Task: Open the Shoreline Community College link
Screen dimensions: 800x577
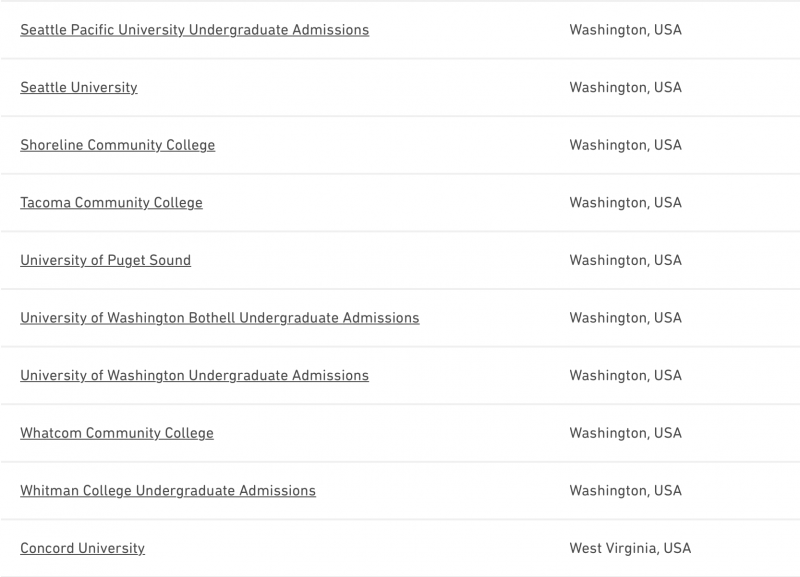Action: tap(117, 145)
